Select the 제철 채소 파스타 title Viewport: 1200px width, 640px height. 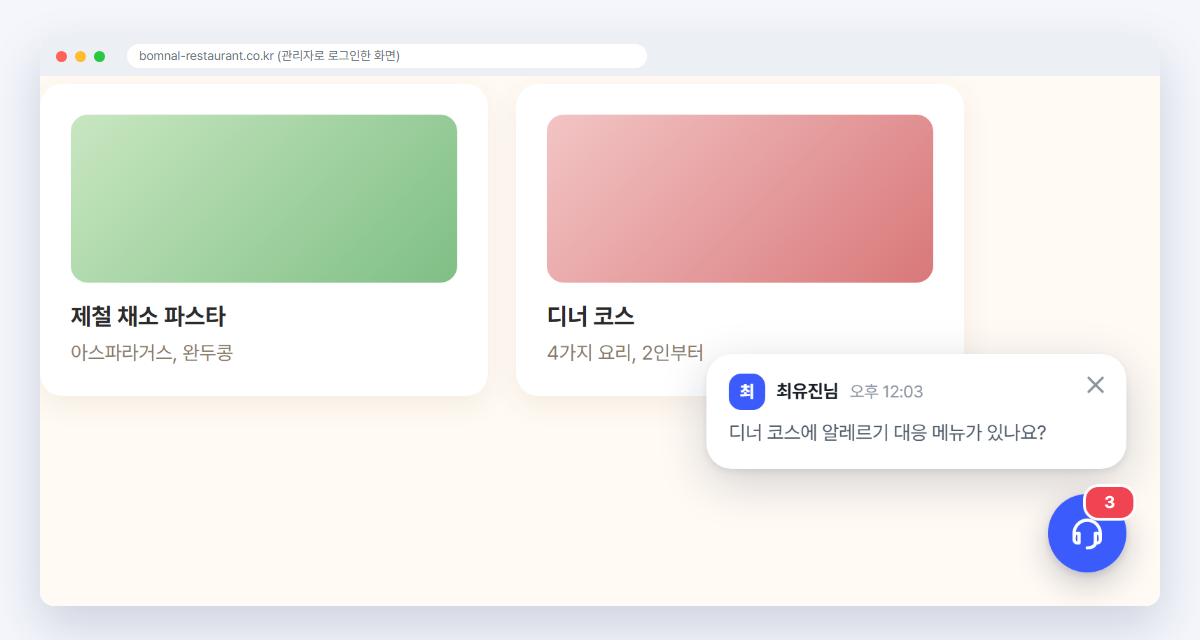pyautogui.click(x=148, y=317)
